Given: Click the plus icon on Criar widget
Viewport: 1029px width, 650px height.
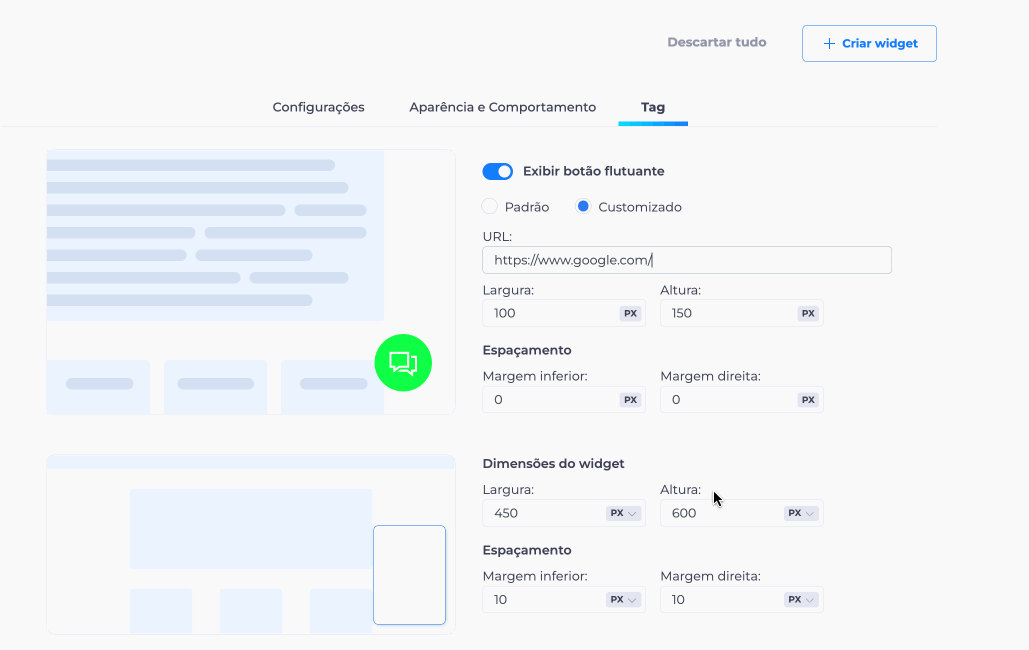Looking at the screenshot, I should 829,43.
